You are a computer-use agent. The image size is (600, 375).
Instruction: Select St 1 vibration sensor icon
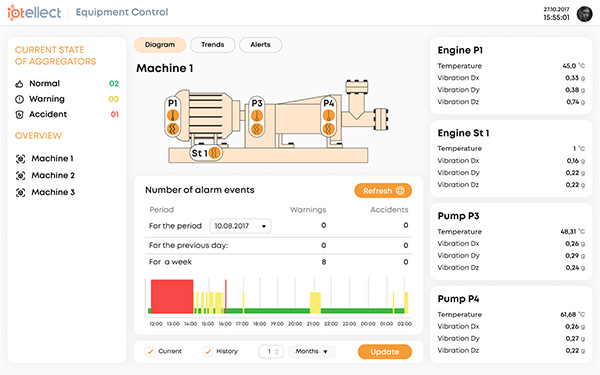215,153
